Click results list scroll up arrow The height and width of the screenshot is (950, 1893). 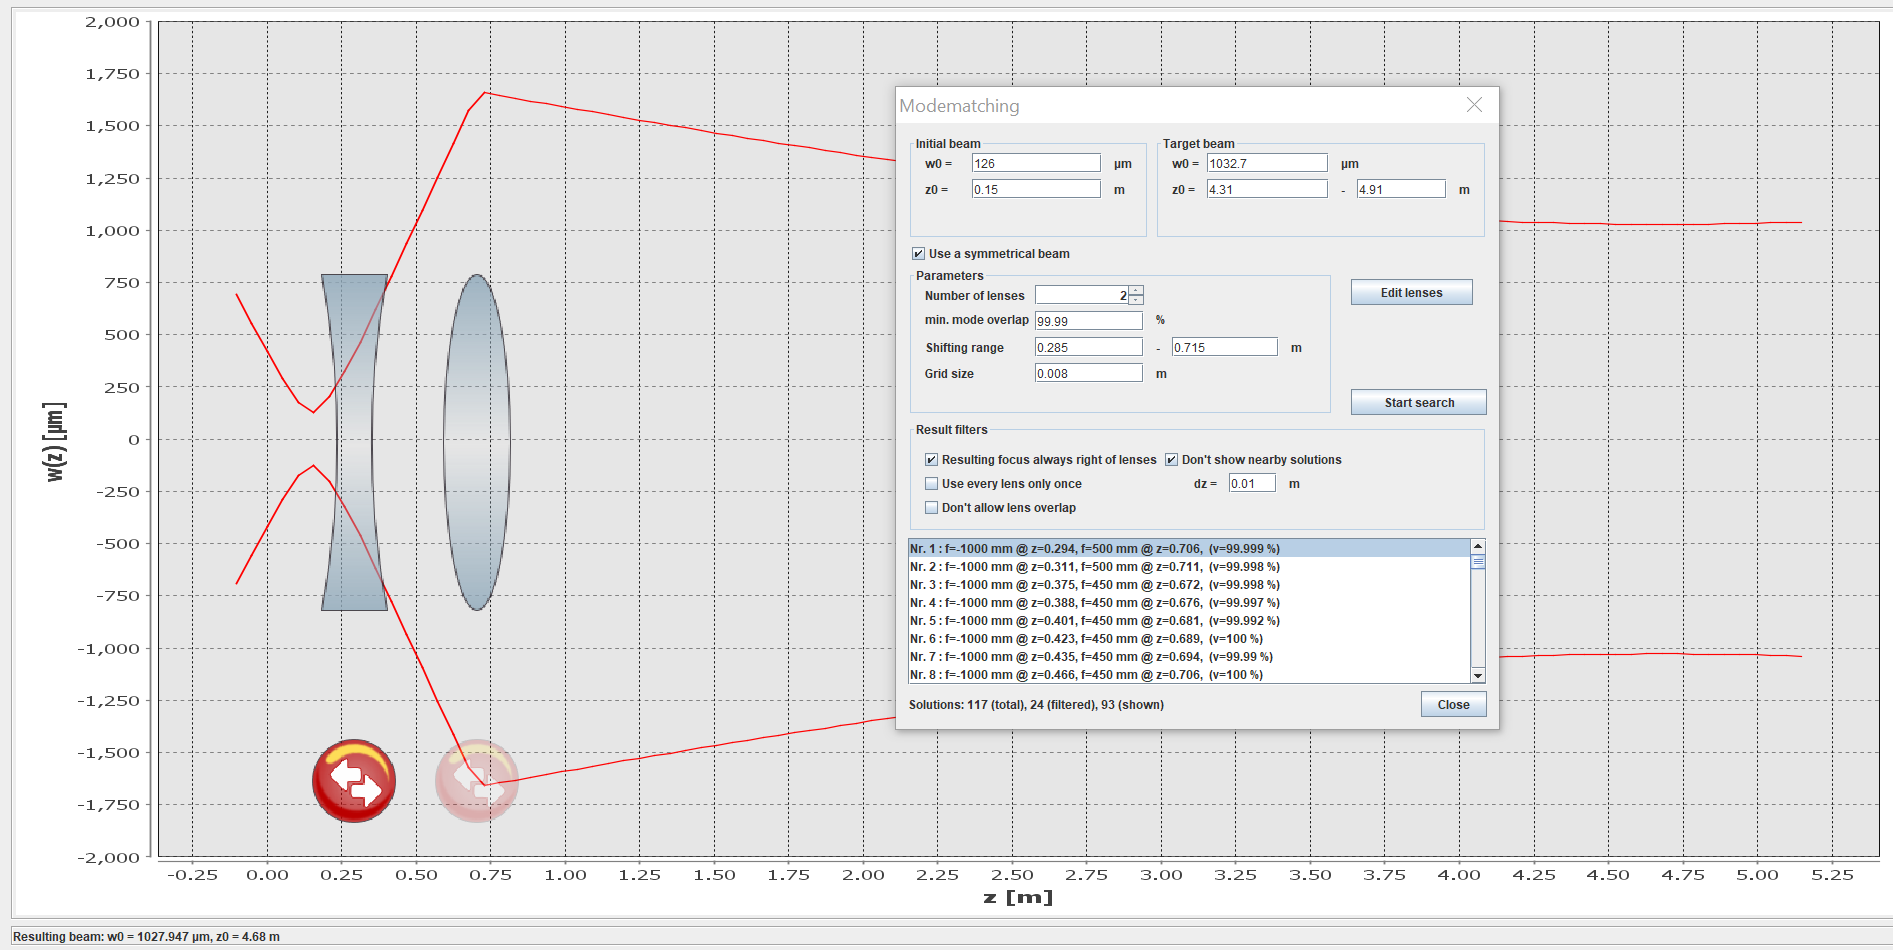pyautogui.click(x=1478, y=547)
